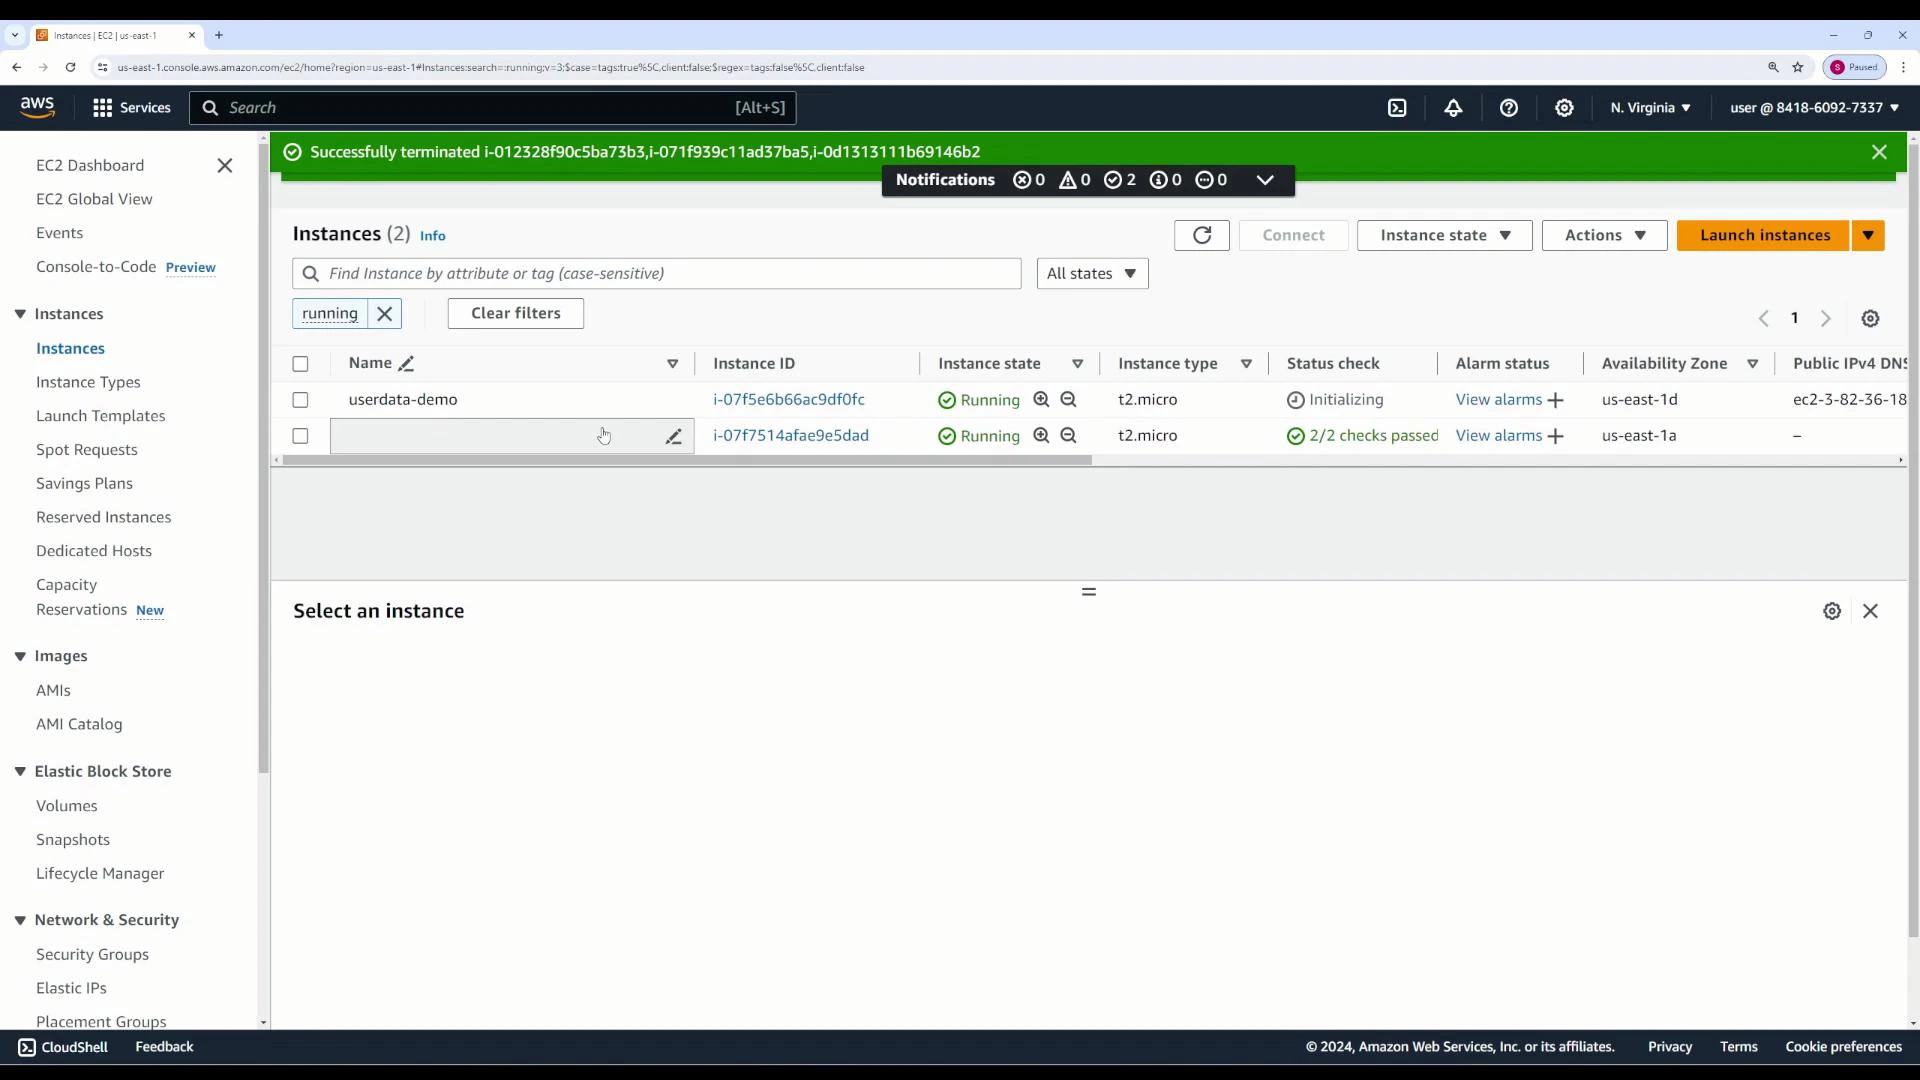Click the pencil icon to rename the second instance
Viewport: 1920px width, 1080px height.
(674, 436)
